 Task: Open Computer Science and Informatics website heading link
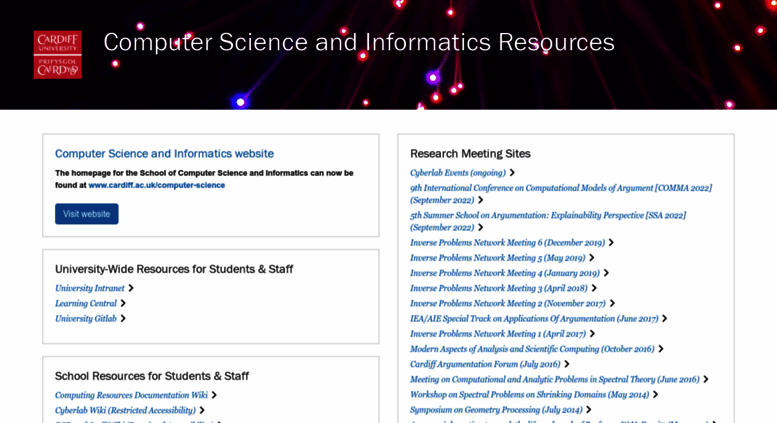(x=164, y=154)
